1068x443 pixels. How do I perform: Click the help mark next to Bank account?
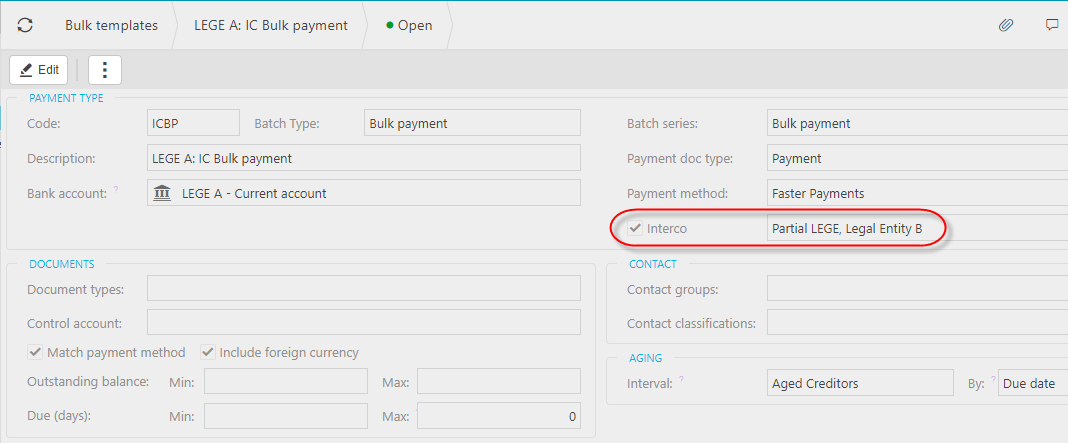(x=116, y=189)
